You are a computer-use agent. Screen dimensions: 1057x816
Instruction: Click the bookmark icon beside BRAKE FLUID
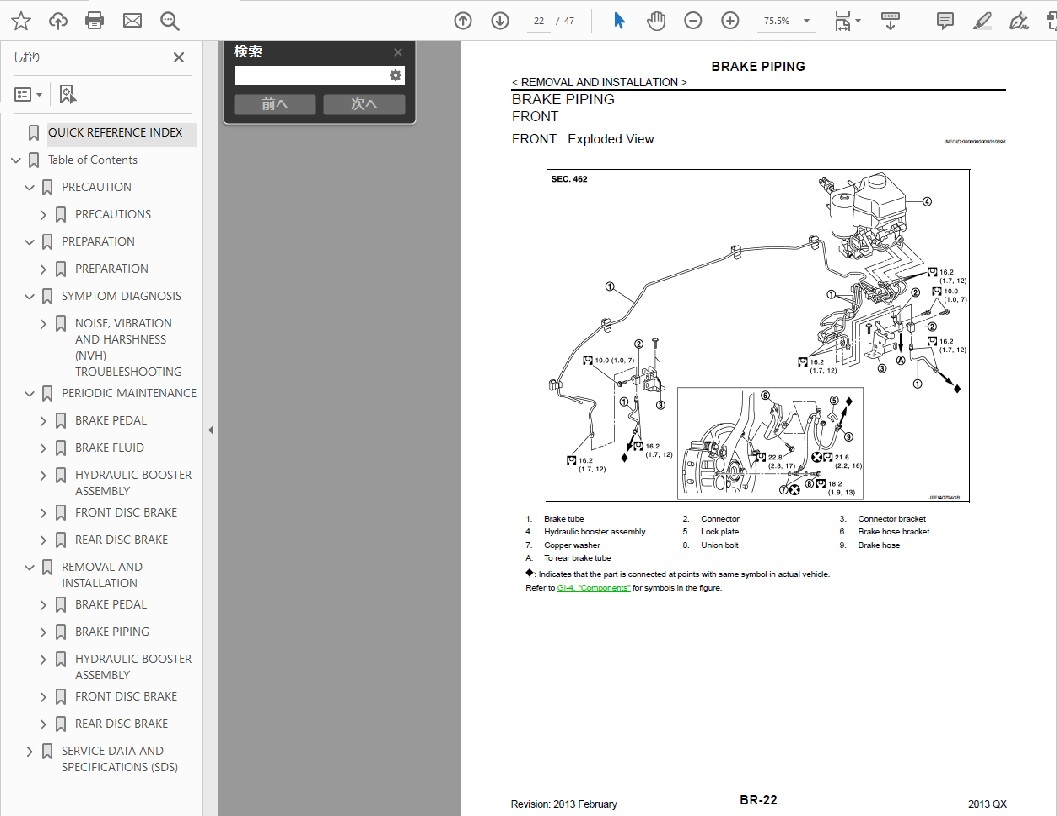pos(61,448)
